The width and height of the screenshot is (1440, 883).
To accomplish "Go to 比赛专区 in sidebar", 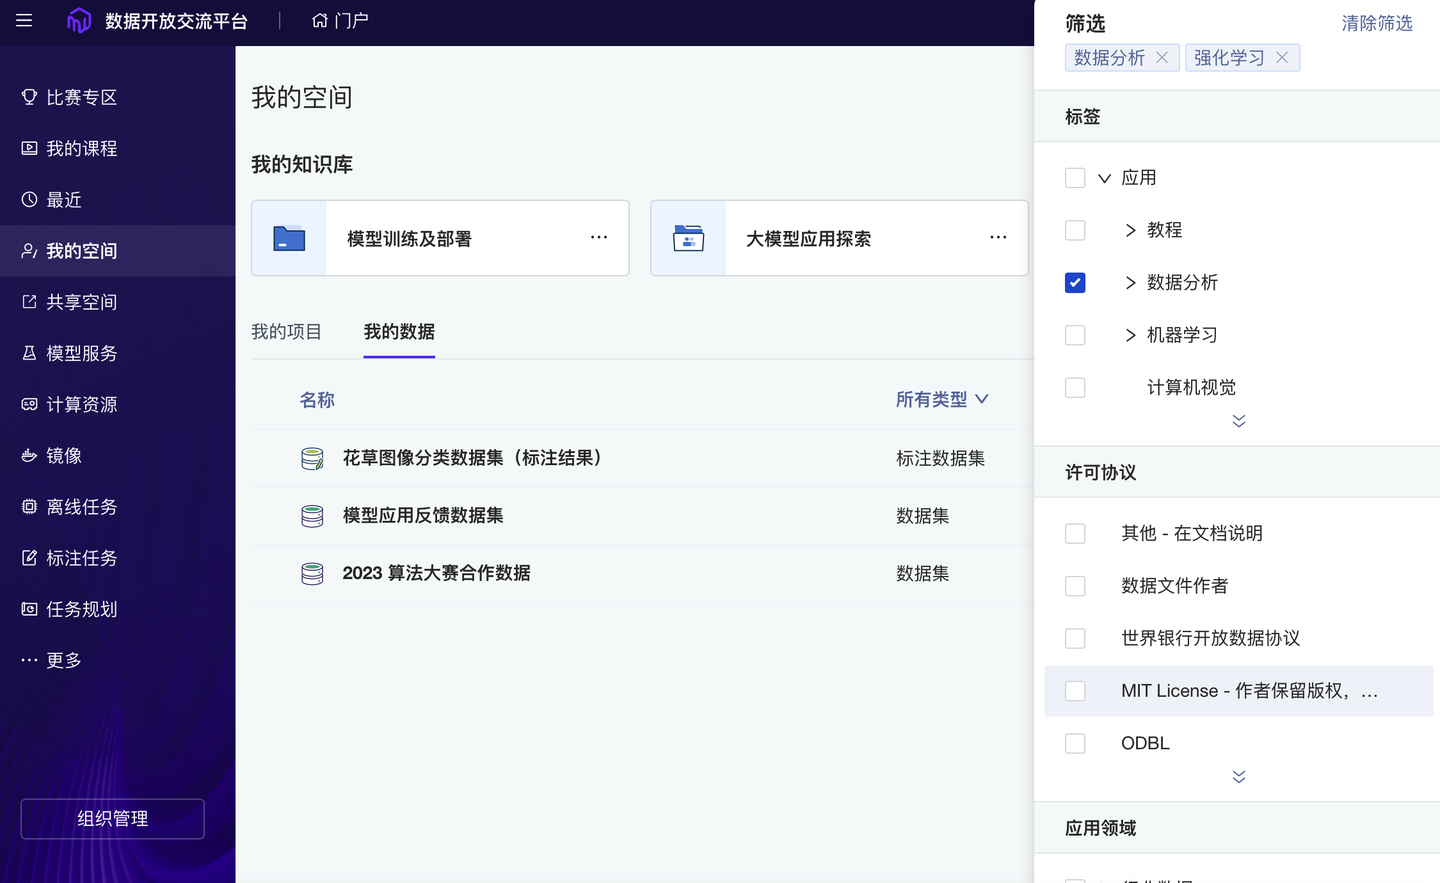I will pos(82,97).
